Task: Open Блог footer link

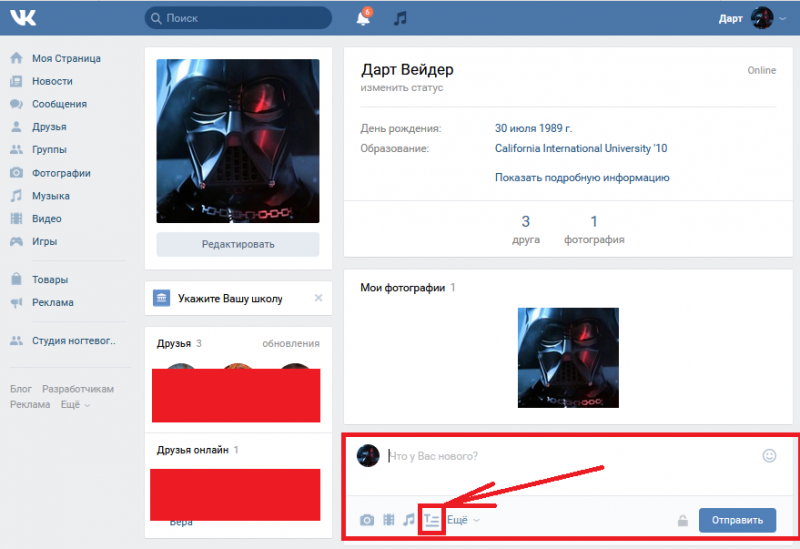Action: point(21,389)
